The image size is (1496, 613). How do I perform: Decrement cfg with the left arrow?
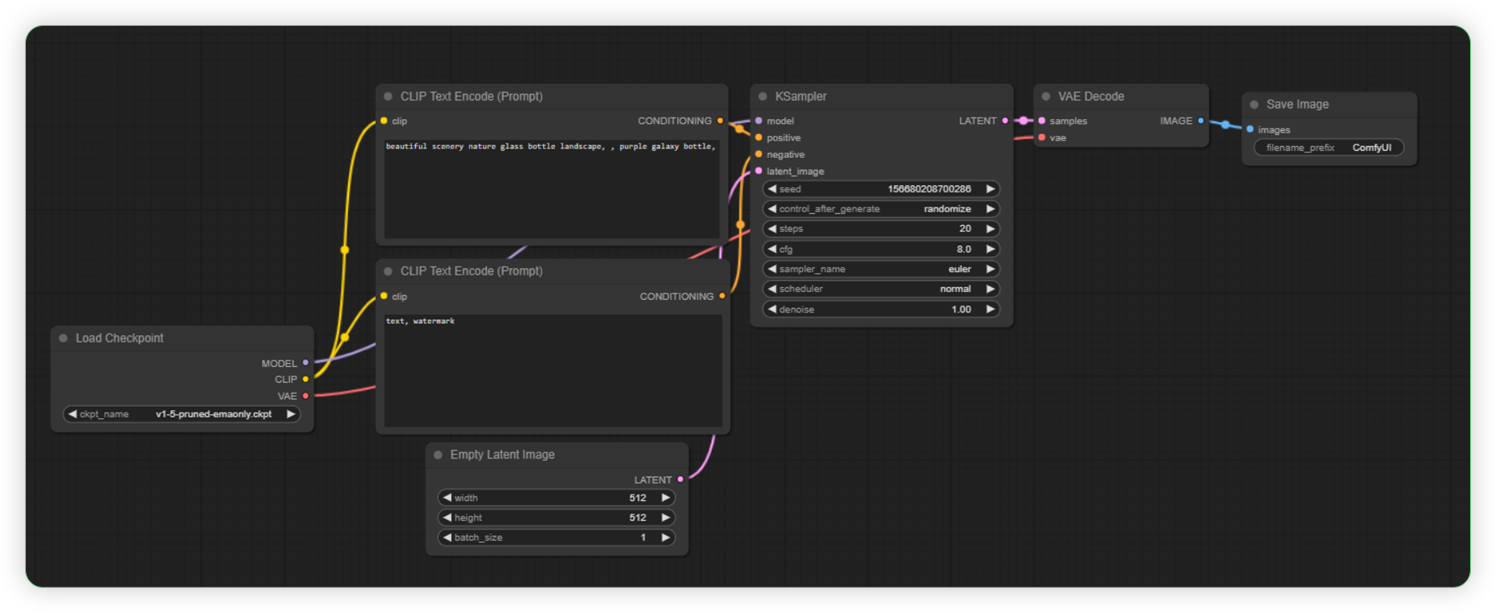point(771,248)
